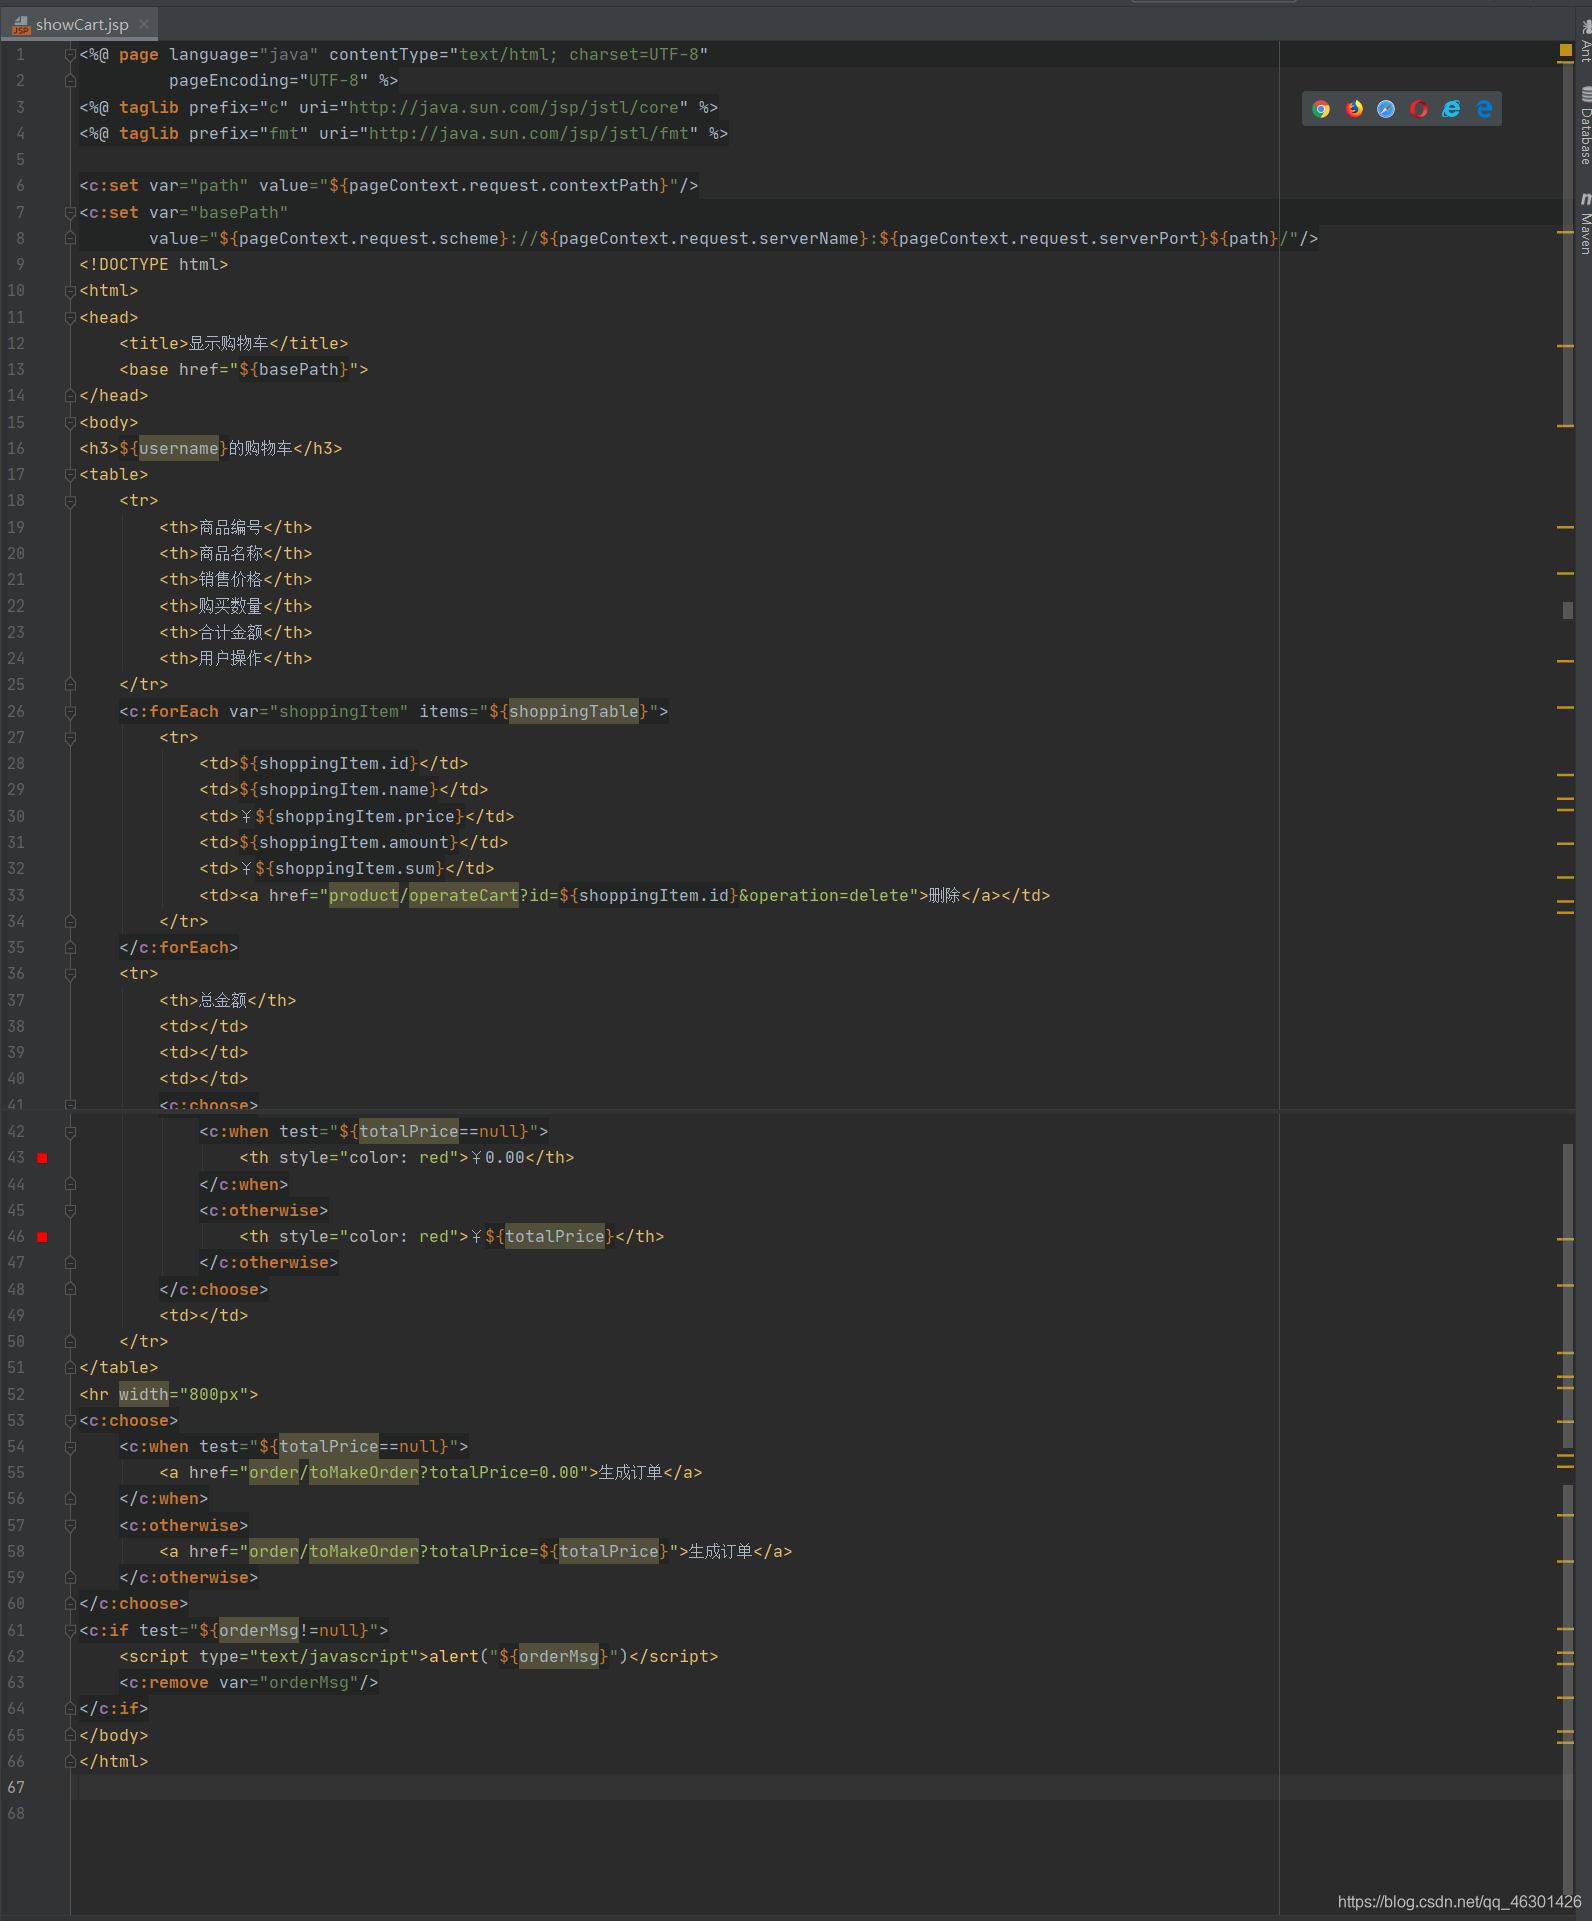Open the Maven tool window

[x=1585, y=225]
